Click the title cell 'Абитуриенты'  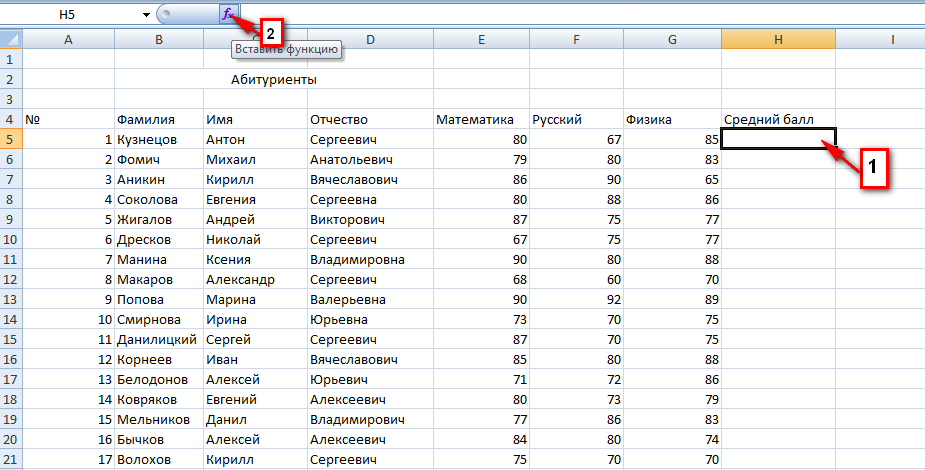(x=274, y=80)
